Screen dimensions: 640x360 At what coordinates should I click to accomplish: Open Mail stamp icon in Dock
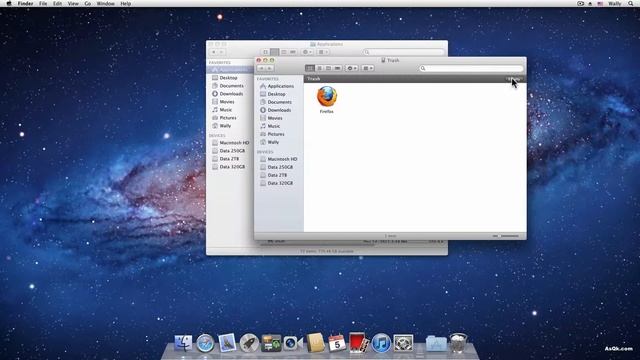tap(227, 343)
